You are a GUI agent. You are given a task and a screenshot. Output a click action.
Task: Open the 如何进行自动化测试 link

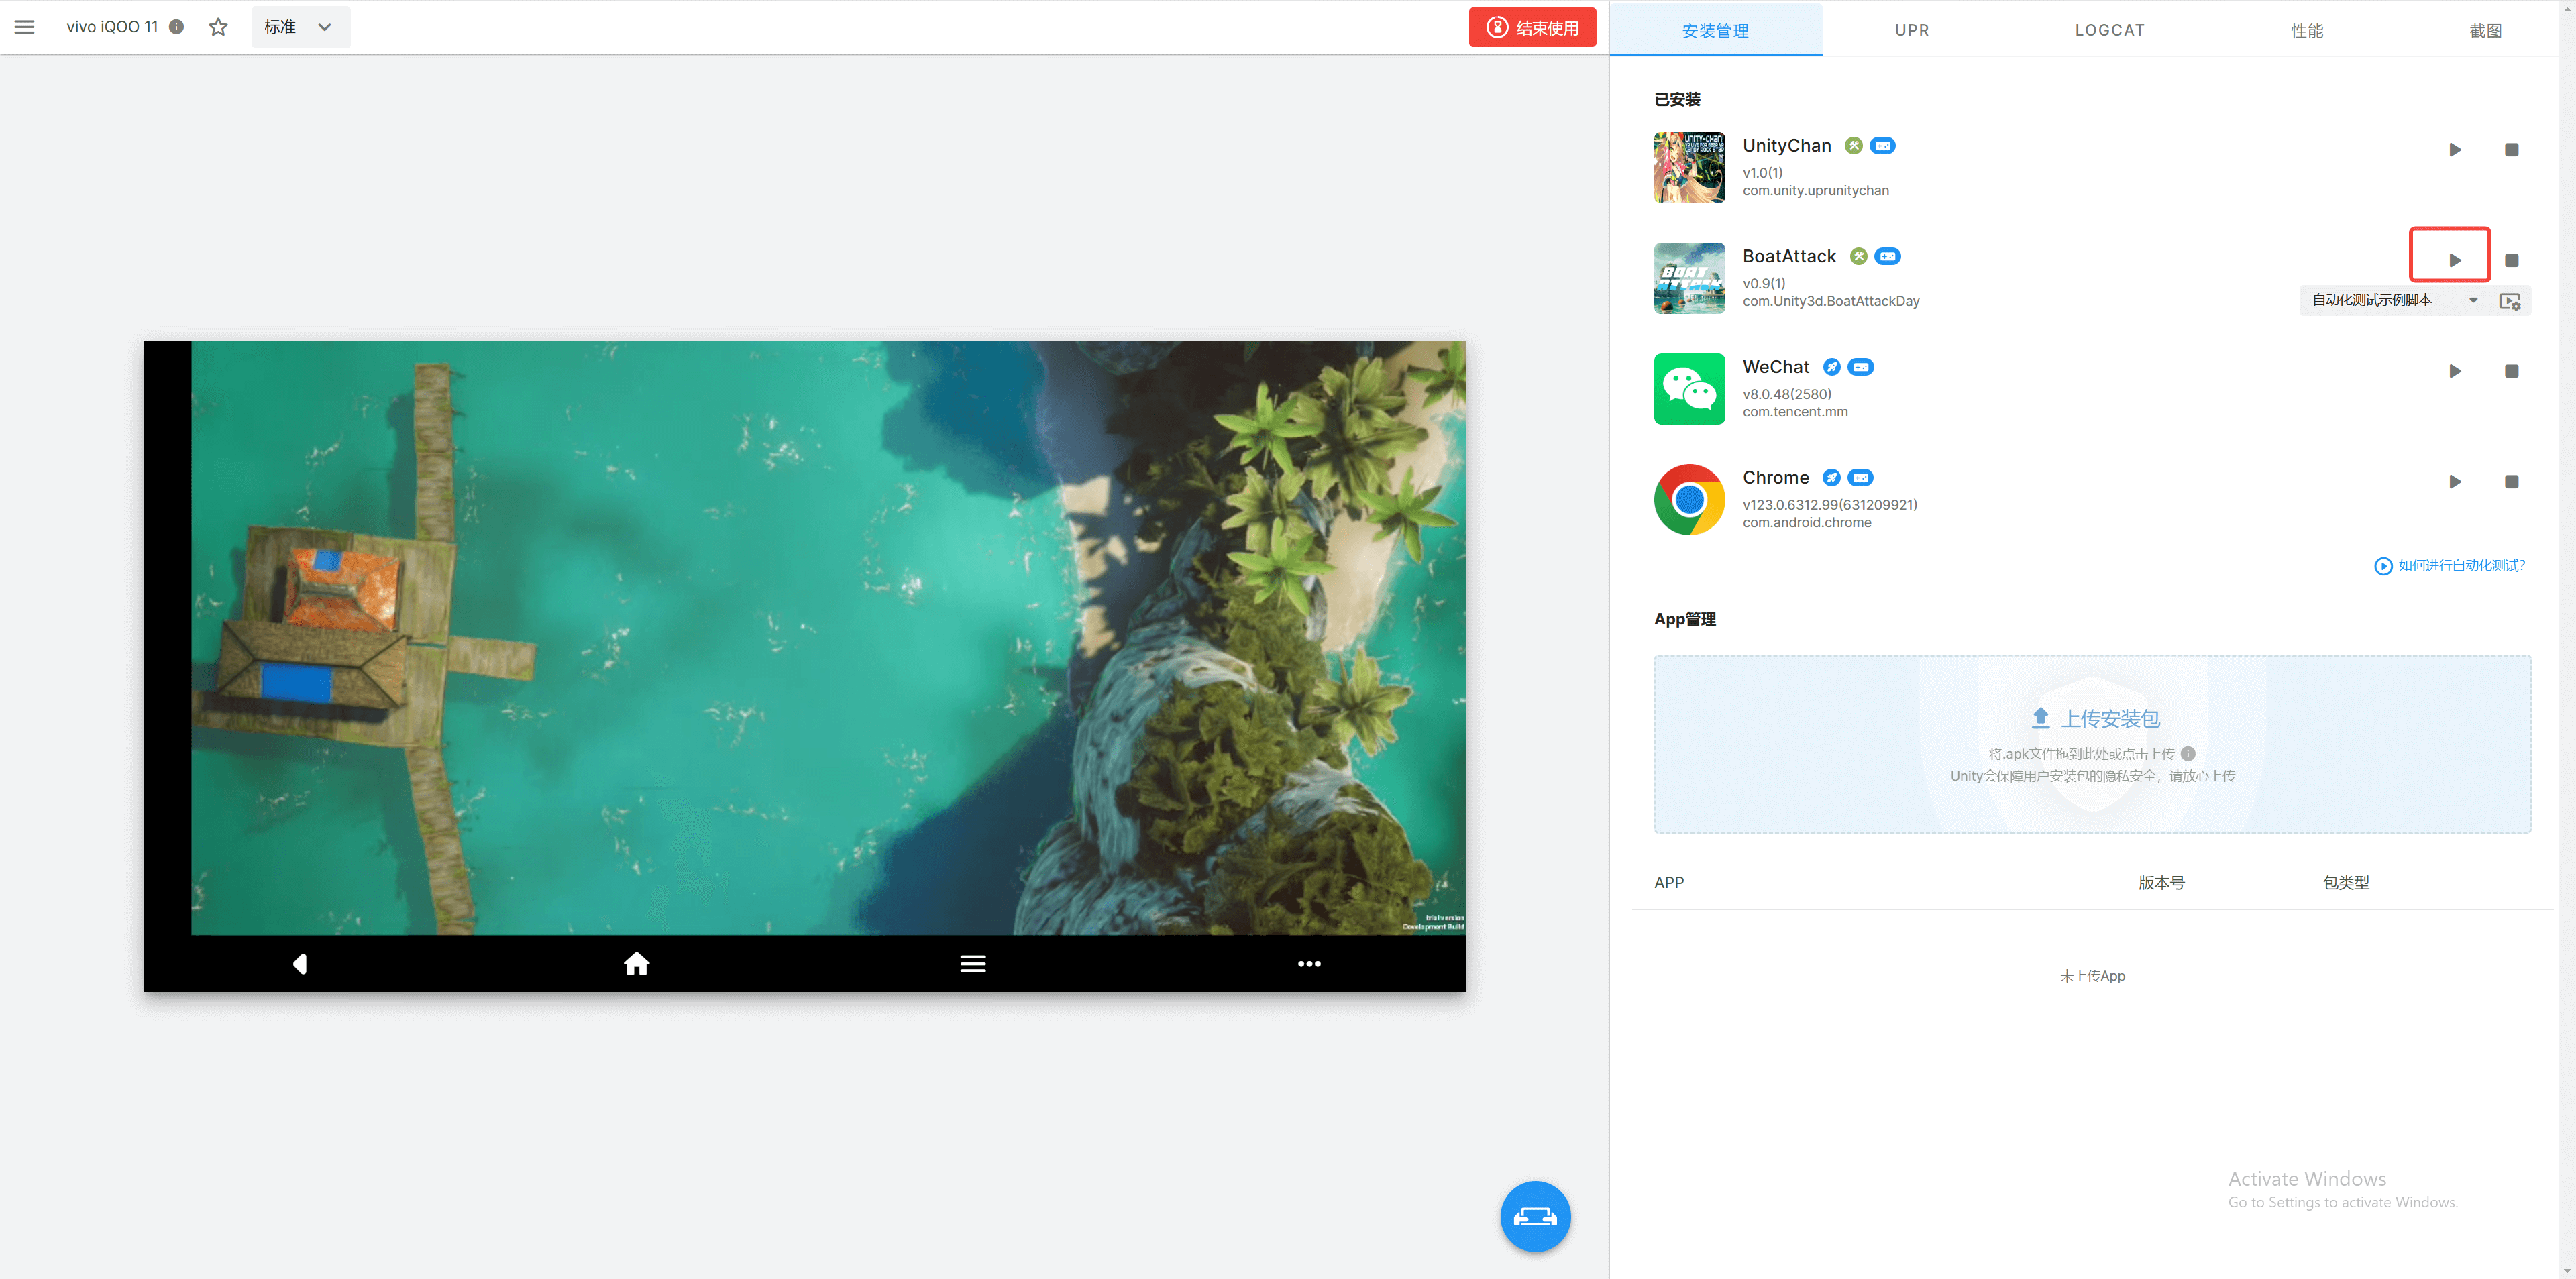2450,566
